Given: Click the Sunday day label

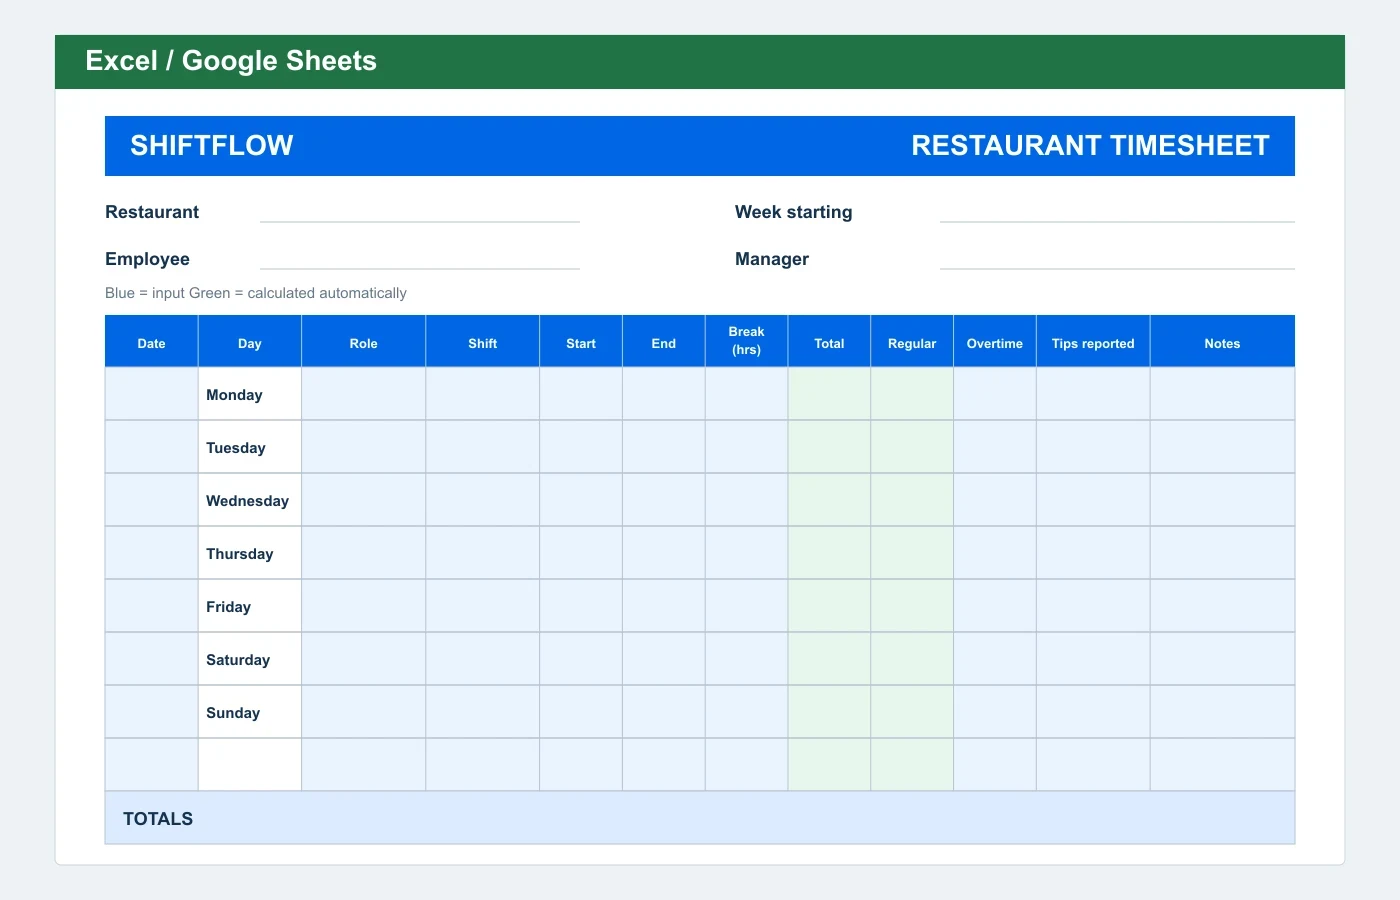Looking at the screenshot, I should 233,713.
